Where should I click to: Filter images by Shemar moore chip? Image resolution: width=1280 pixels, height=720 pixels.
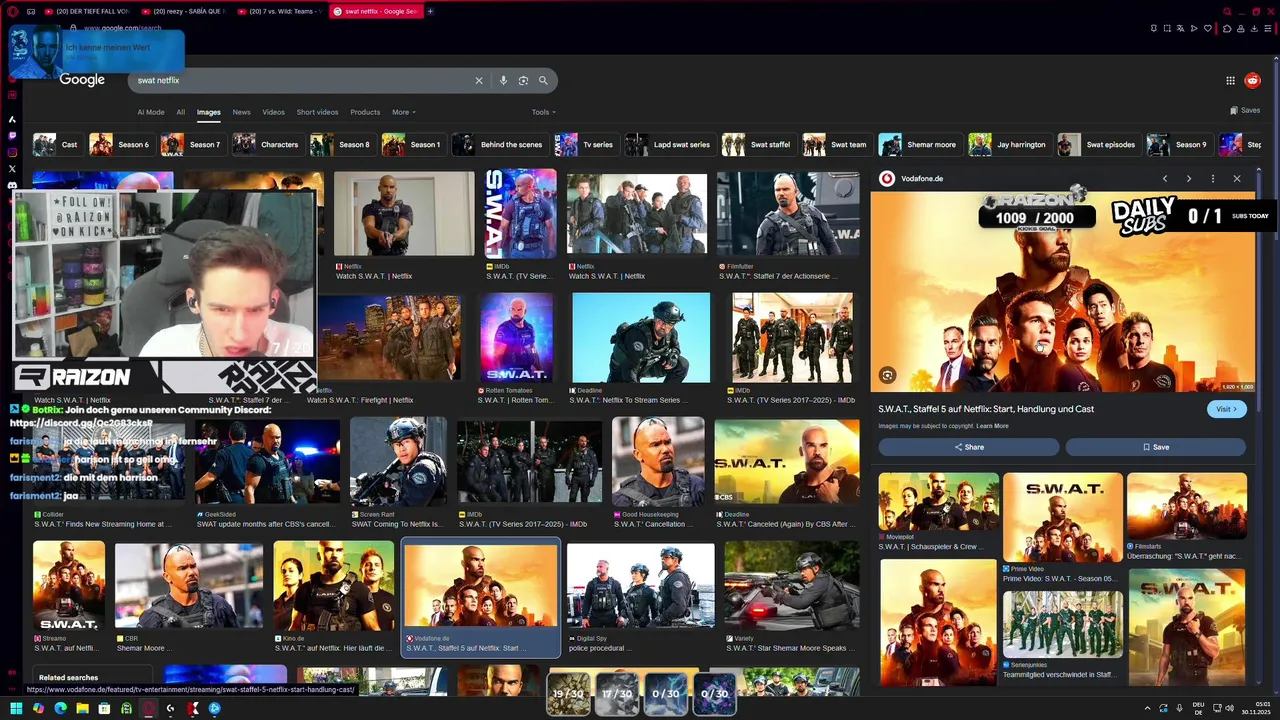pos(919,145)
